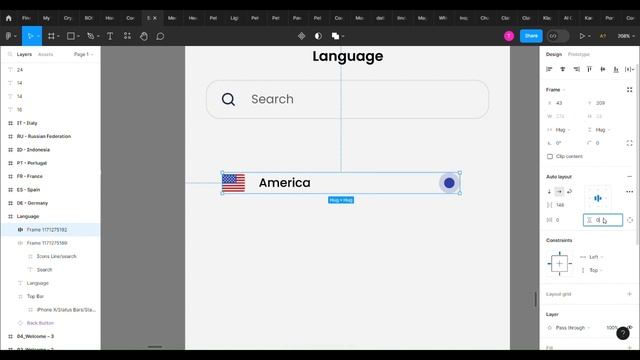Click the Share button
The image size is (640, 360).
pos(531,36)
